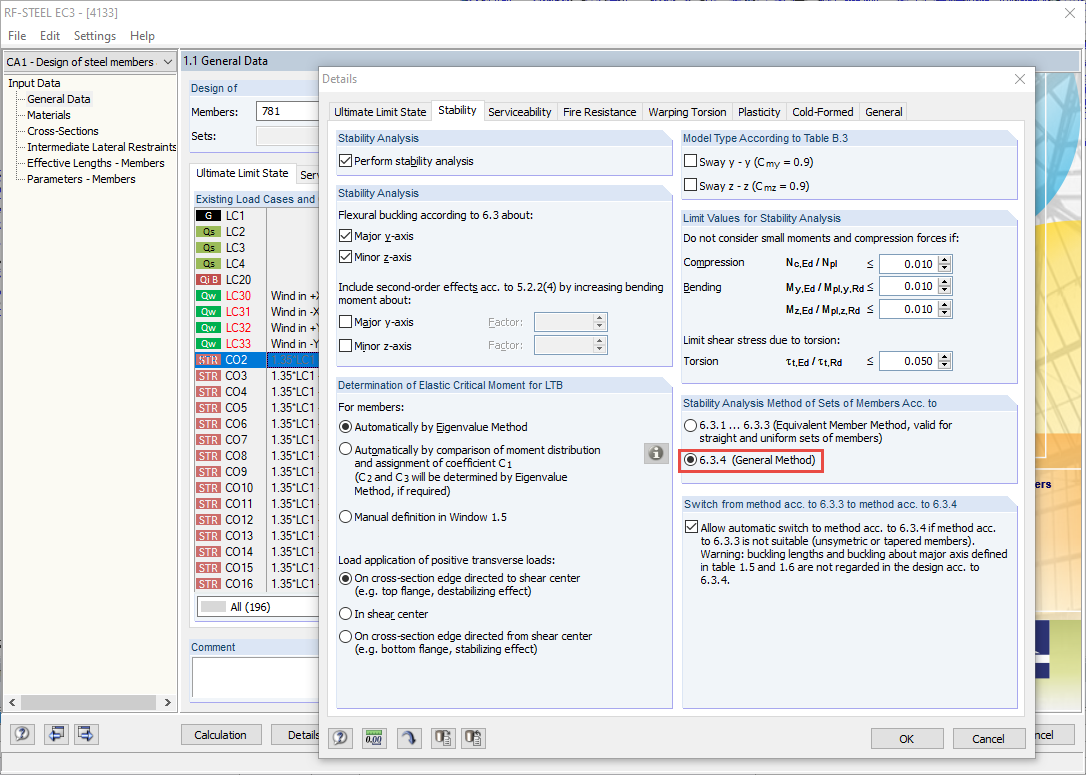Click the Qs icon of LC2

coord(208,232)
